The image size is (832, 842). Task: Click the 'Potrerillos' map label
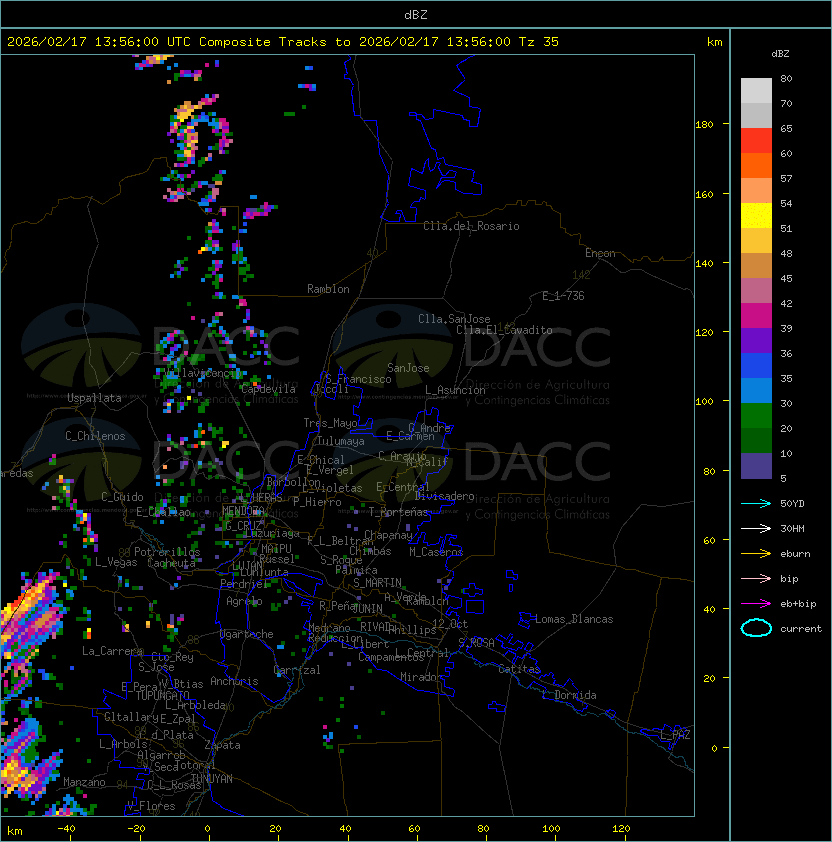pyautogui.click(x=167, y=552)
